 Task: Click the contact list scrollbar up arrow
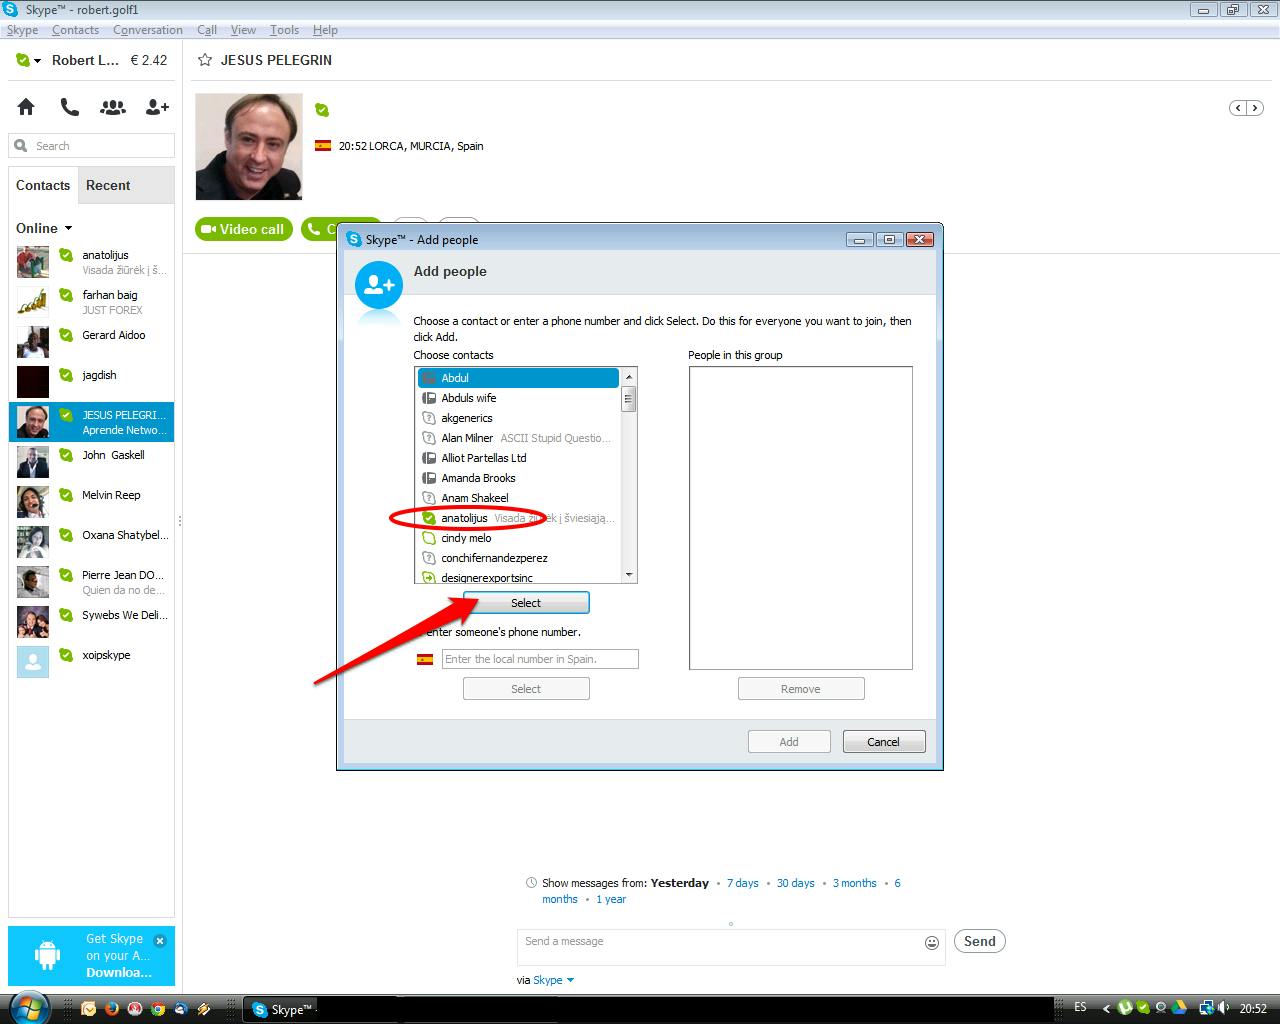coord(629,377)
